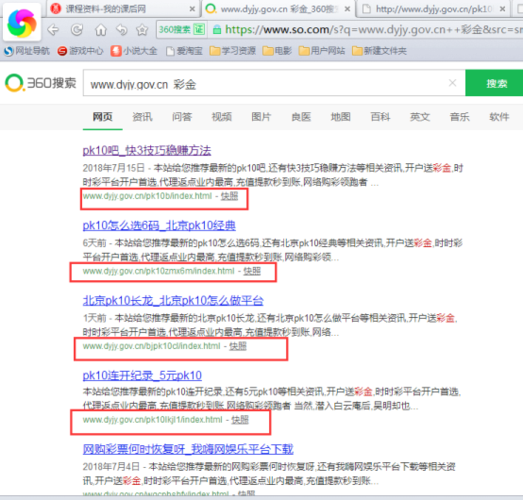
Task: Go back with the back arrow
Action: pos(53,30)
